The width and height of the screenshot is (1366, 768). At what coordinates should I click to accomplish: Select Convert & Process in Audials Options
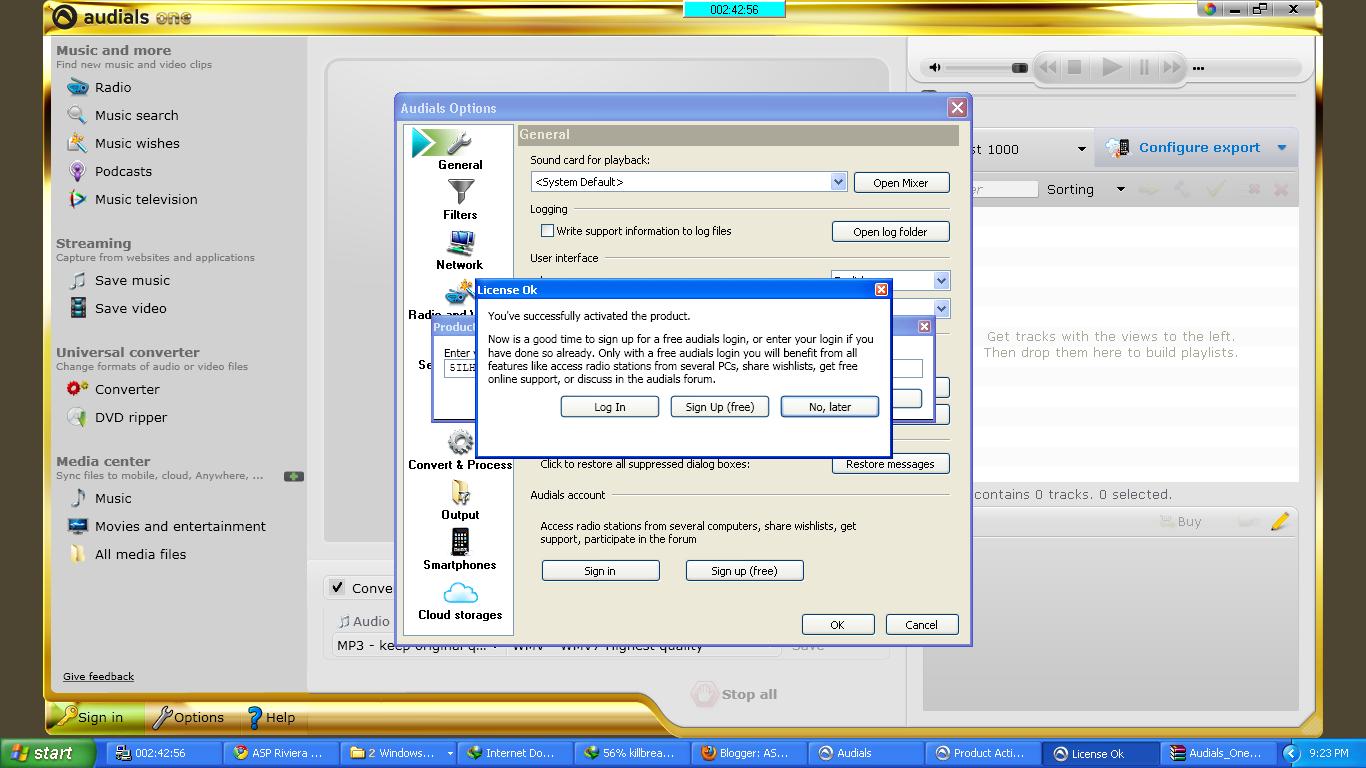coord(460,450)
